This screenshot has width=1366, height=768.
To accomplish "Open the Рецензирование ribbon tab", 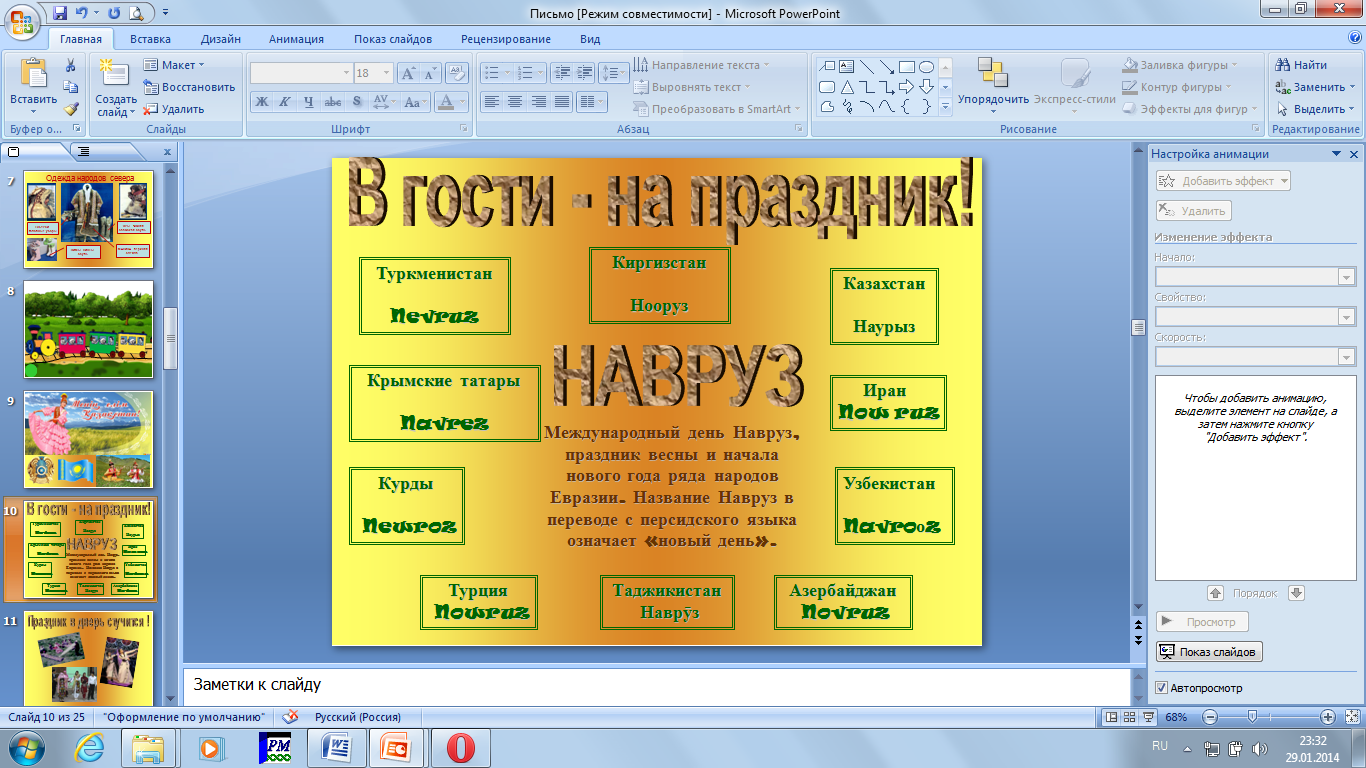I will [506, 39].
